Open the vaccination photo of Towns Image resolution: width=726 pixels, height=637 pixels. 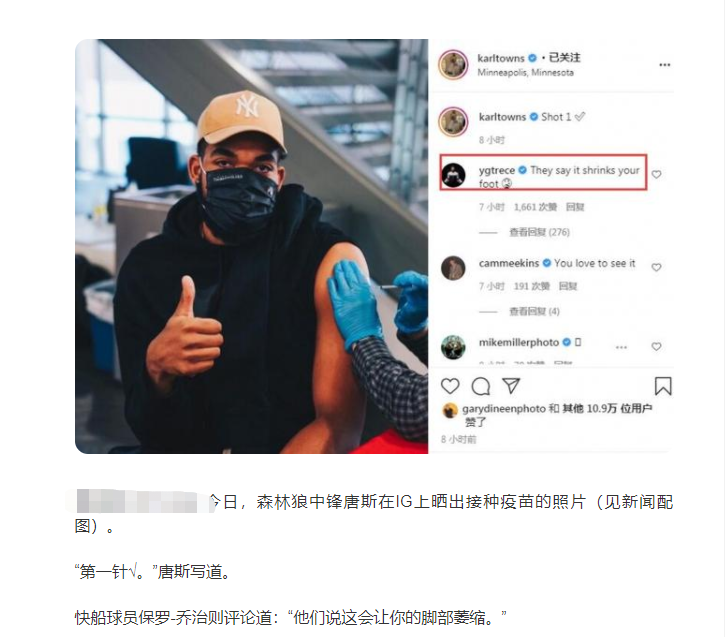[251, 246]
